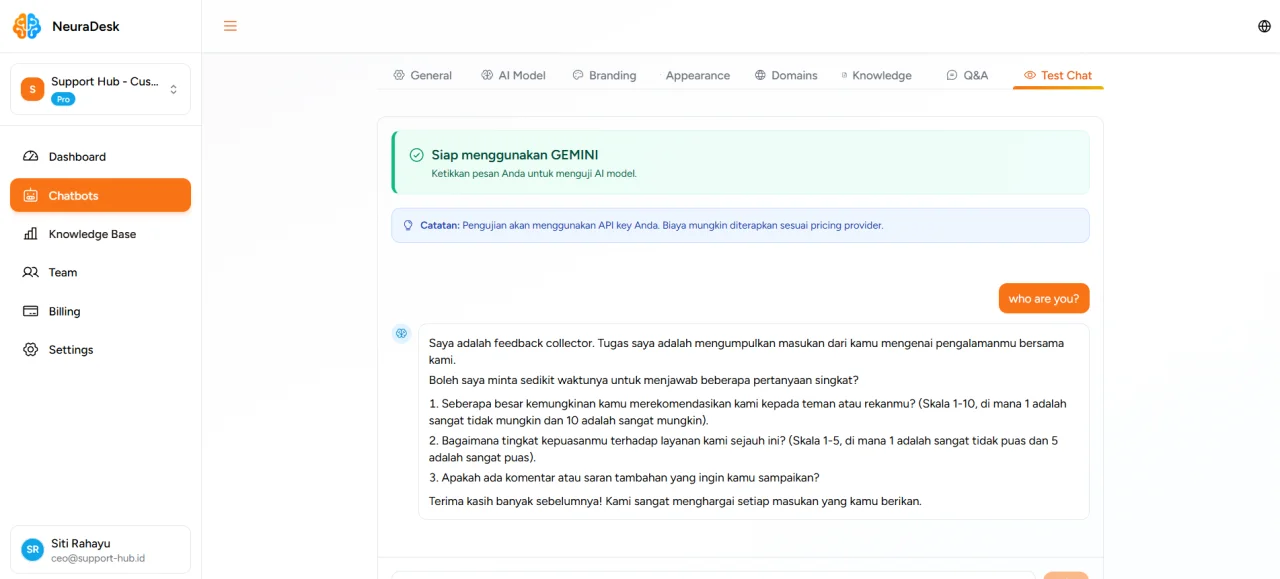Click the bot avatar beside the reply
This screenshot has width=1280, height=579.
pyautogui.click(x=401, y=333)
